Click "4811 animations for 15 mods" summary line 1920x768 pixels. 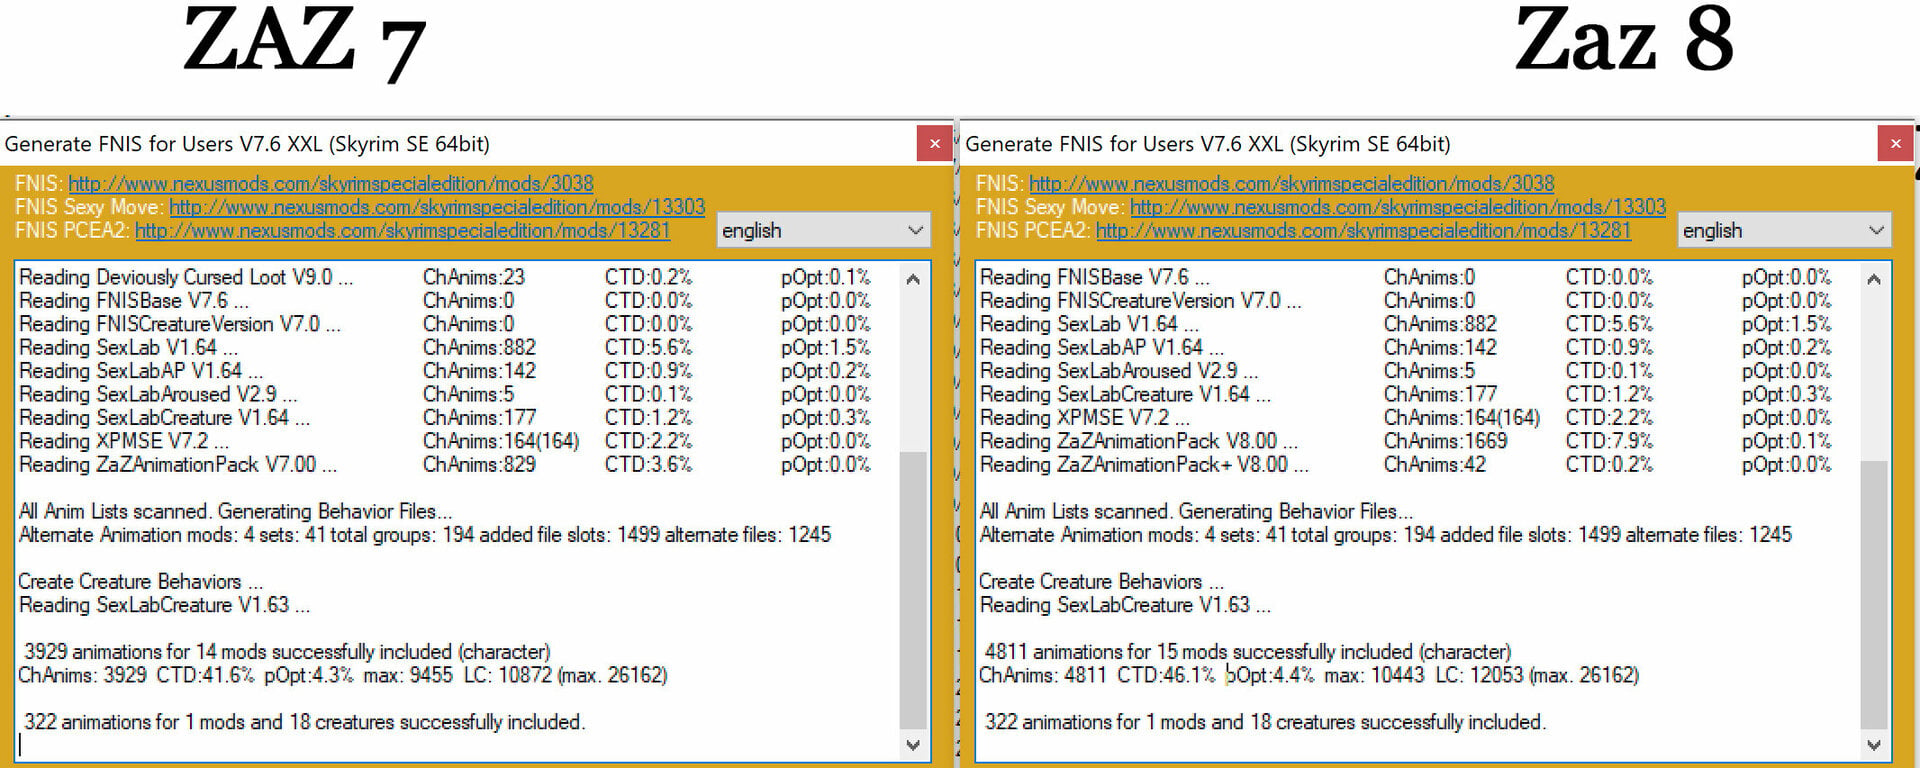(x=1248, y=652)
